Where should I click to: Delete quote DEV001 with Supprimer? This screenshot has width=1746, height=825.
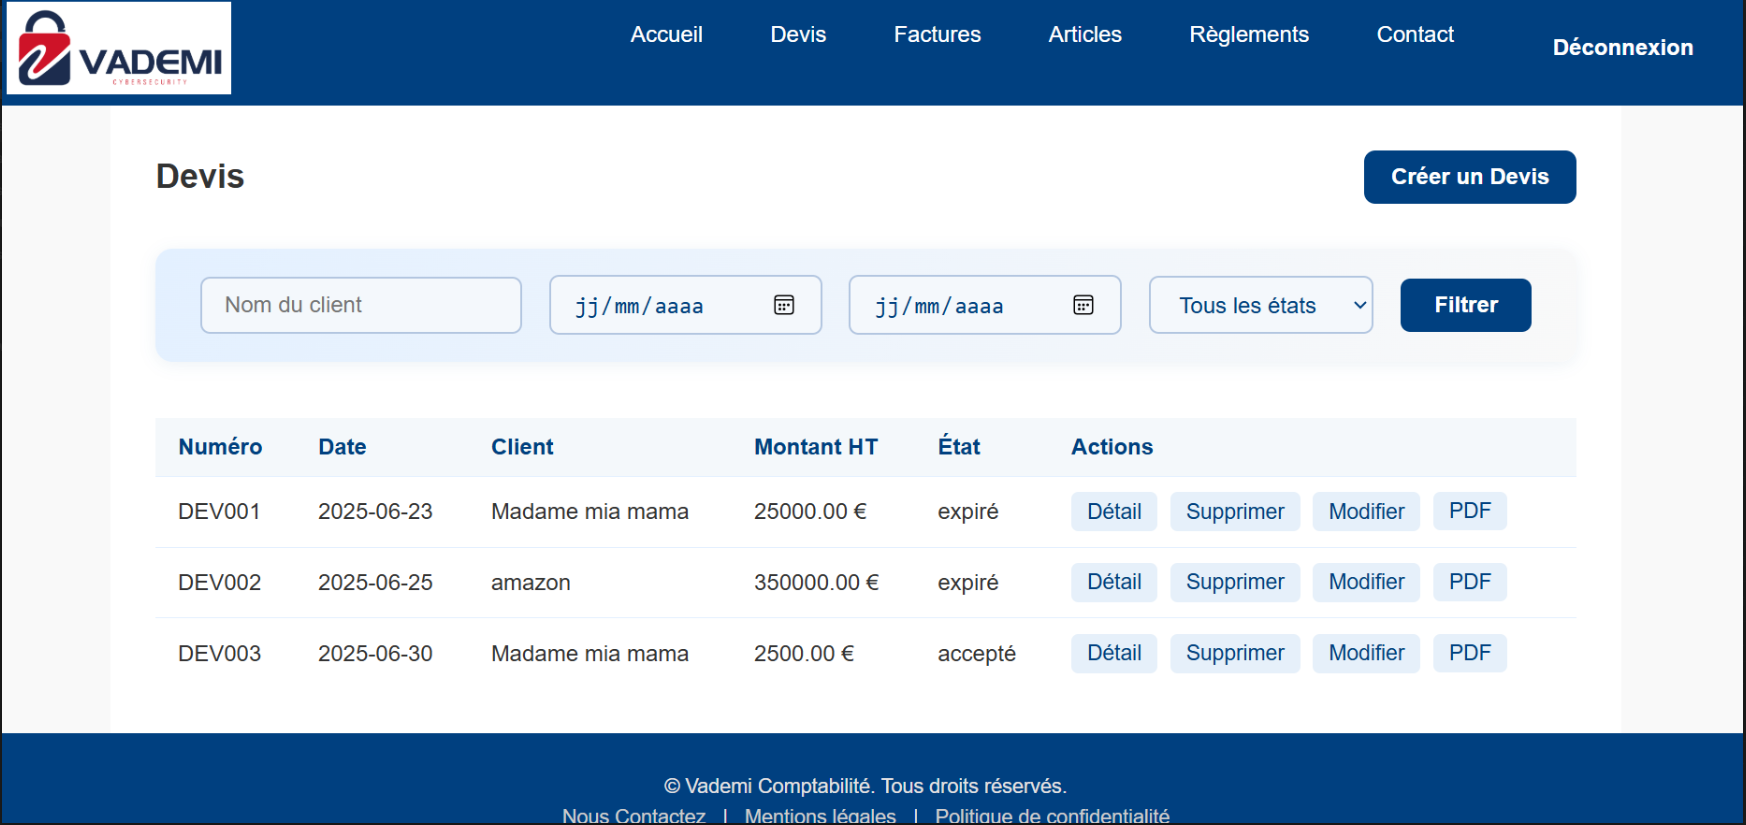pyautogui.click(x=1235, y=511)
